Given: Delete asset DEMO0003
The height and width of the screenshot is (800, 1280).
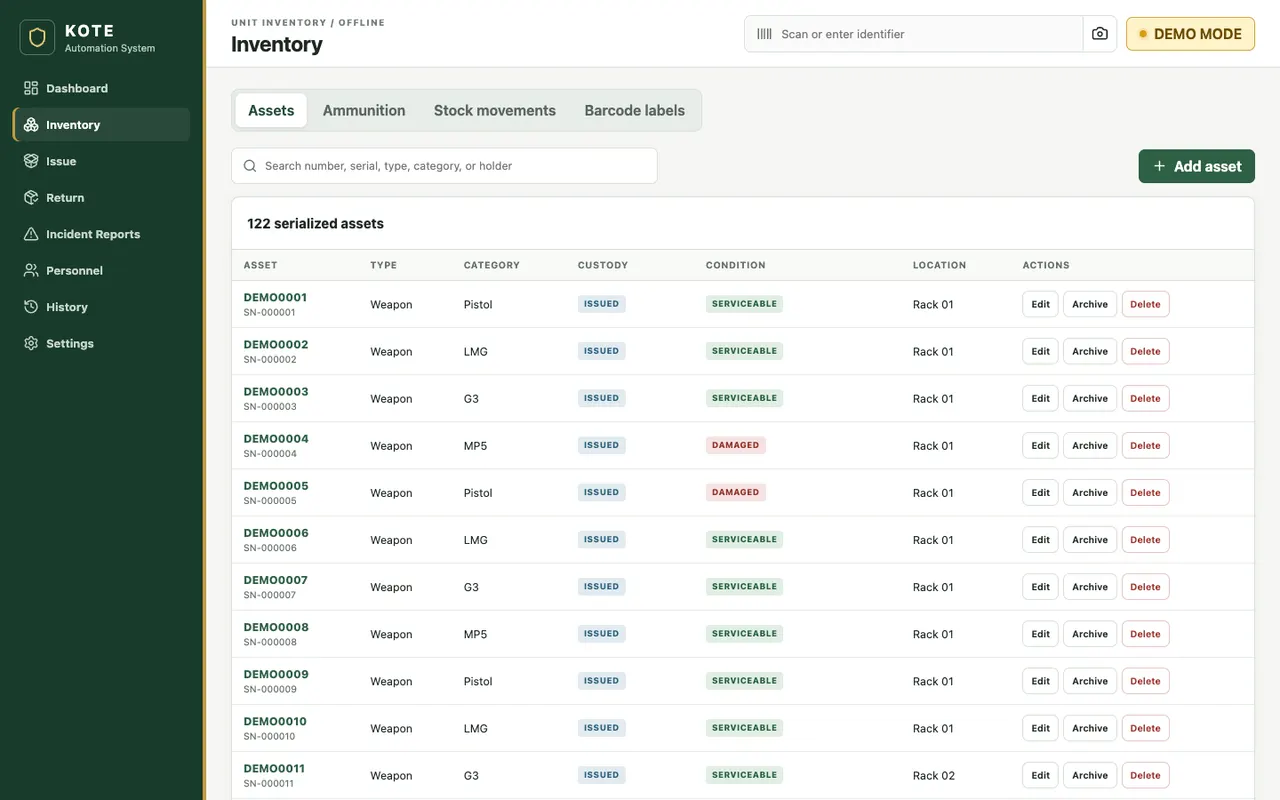Looking at the screenshot, I should coord(1145,398).
